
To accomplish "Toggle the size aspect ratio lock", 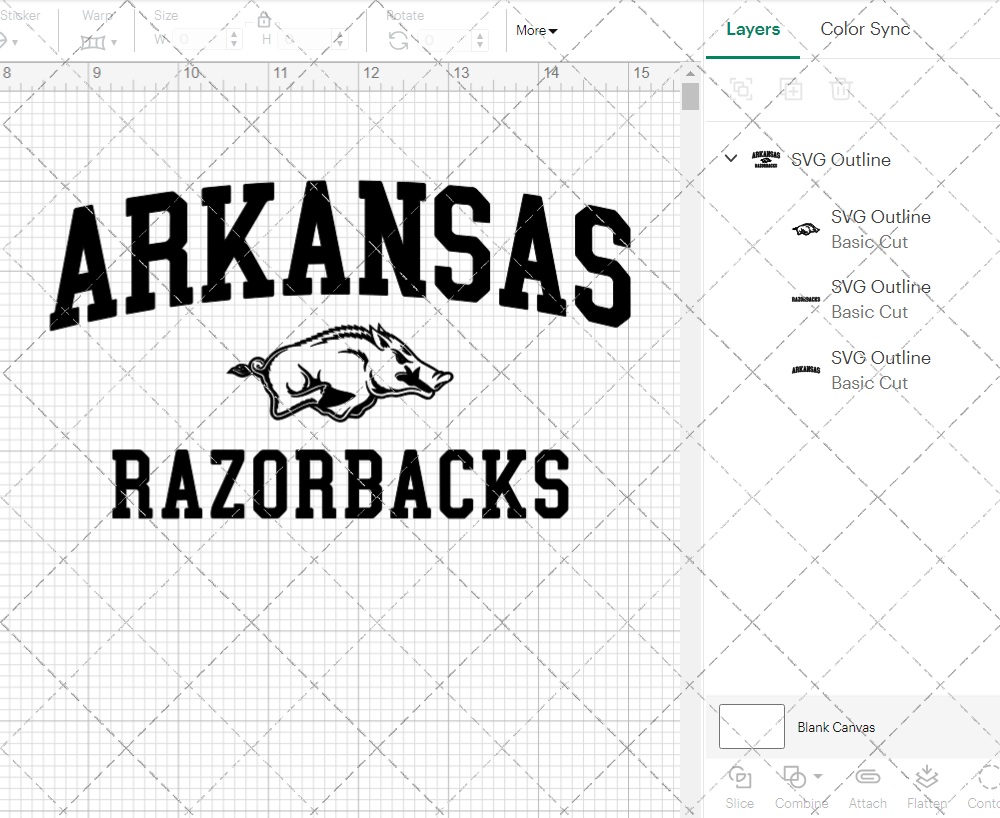I will point(263,19).
